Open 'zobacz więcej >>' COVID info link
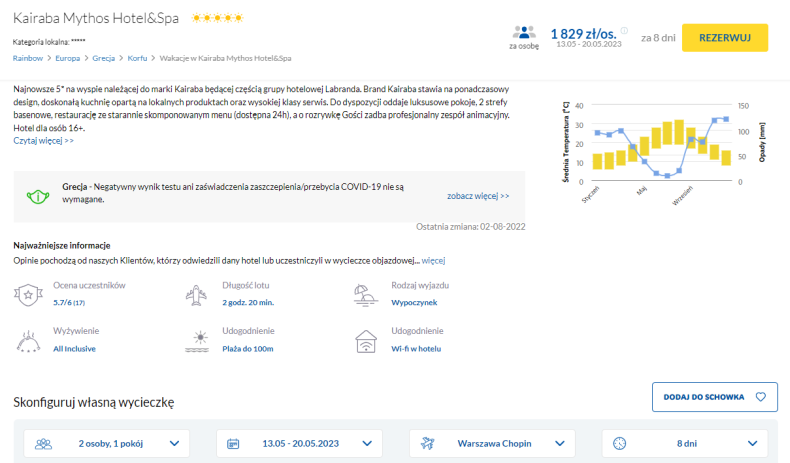790x463 pixels. (478, 195)
